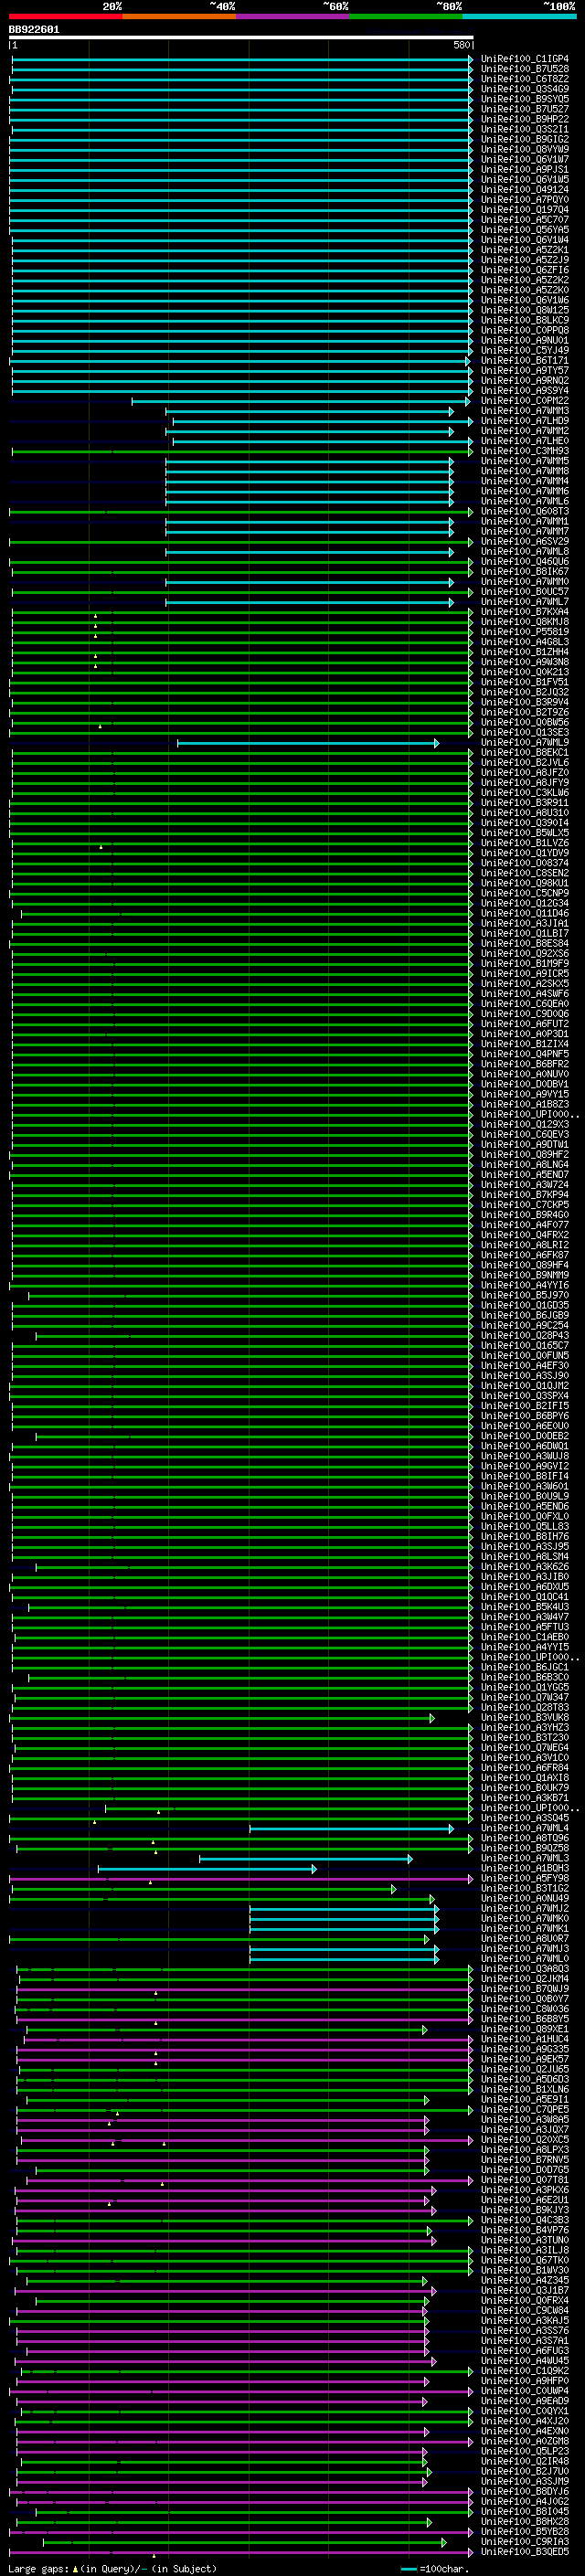Select label UniRef100_A1BQH3
This screenshot has height=2576, width=585.
(524, 1869)
